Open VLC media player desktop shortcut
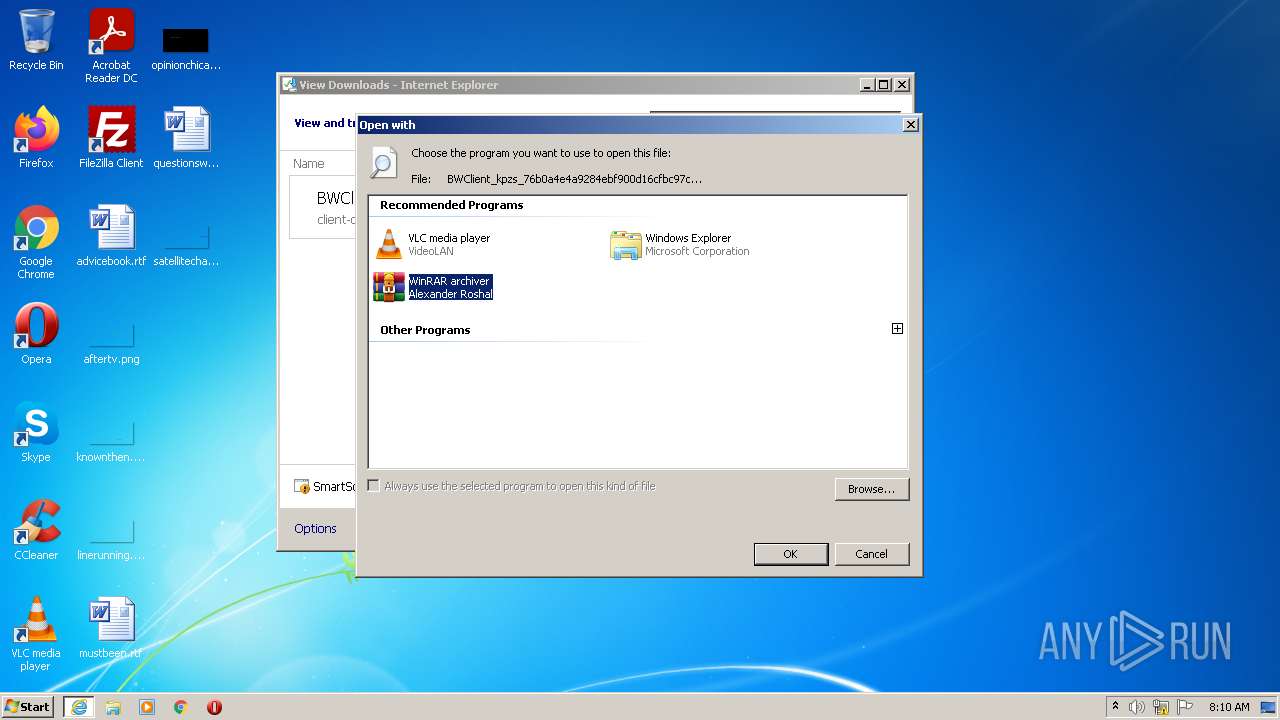Screen dimensions: 1280x720 (x=36, y=635)
